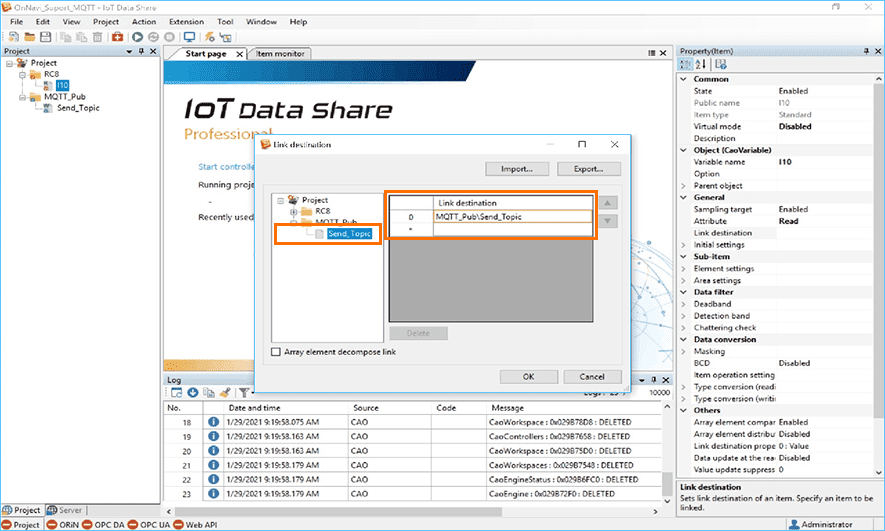Click the blue Start play icon
885x531 pixels.
click(137, 37)
